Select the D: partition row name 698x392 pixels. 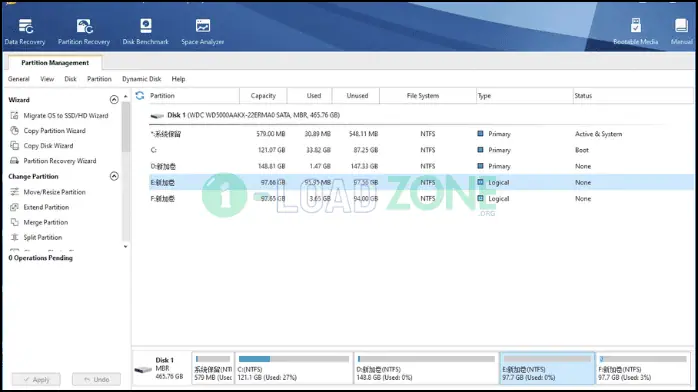tap(163, 166)
